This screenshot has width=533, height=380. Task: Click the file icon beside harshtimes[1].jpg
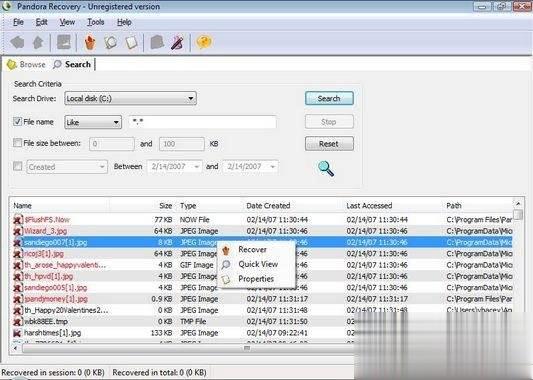click(x=18, y=333)
